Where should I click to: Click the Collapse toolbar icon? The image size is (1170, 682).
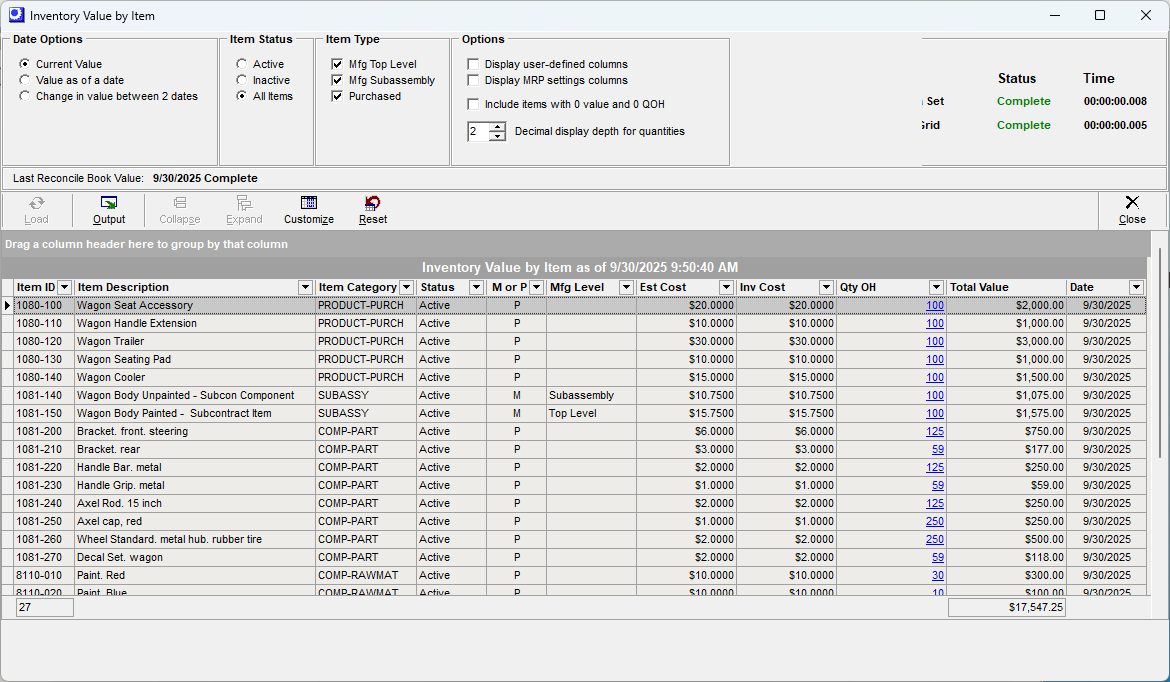coord(179,210)
